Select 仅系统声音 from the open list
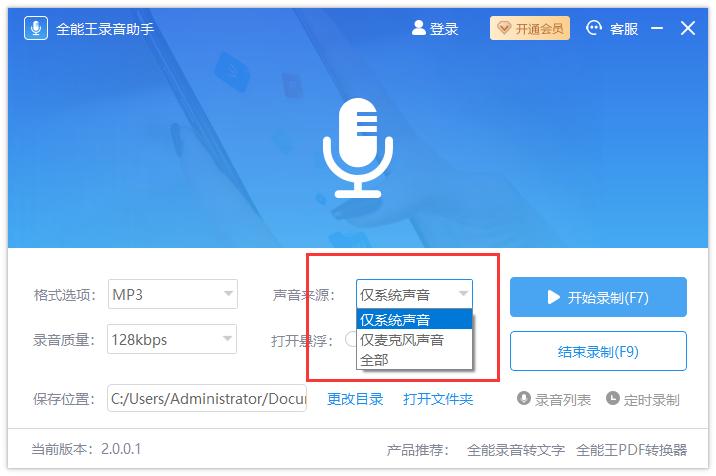716x476 pixels. [x=414, y=320]
